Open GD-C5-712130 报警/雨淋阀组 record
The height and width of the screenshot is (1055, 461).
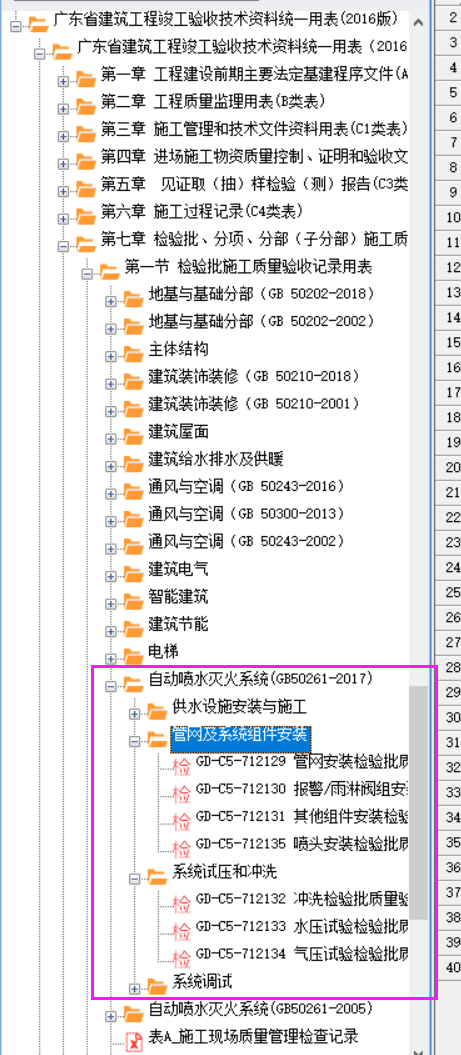click(302, 789)
